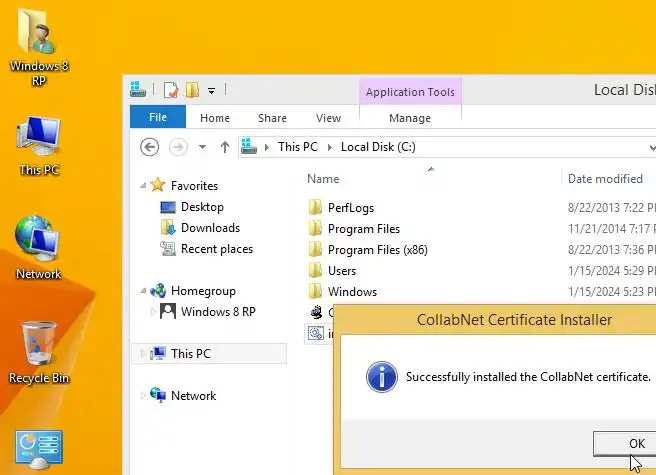Click the gear file icon in selected row

click(316, 333)
